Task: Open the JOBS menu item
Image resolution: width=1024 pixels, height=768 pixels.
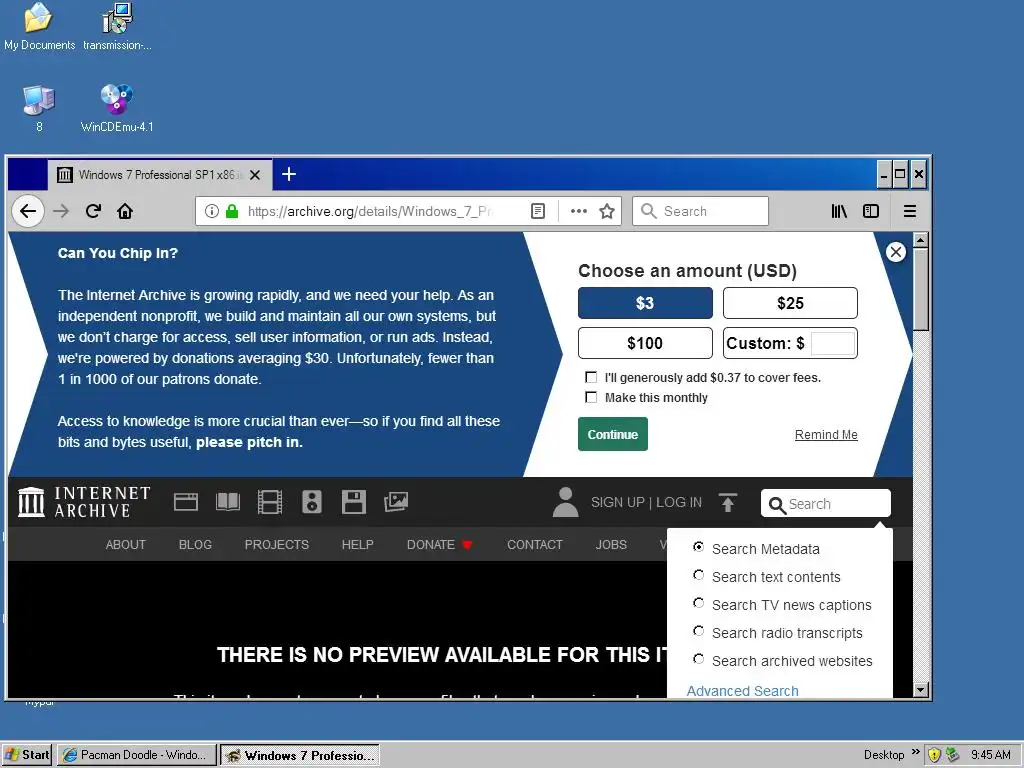Action: click(x=611, y=545)
